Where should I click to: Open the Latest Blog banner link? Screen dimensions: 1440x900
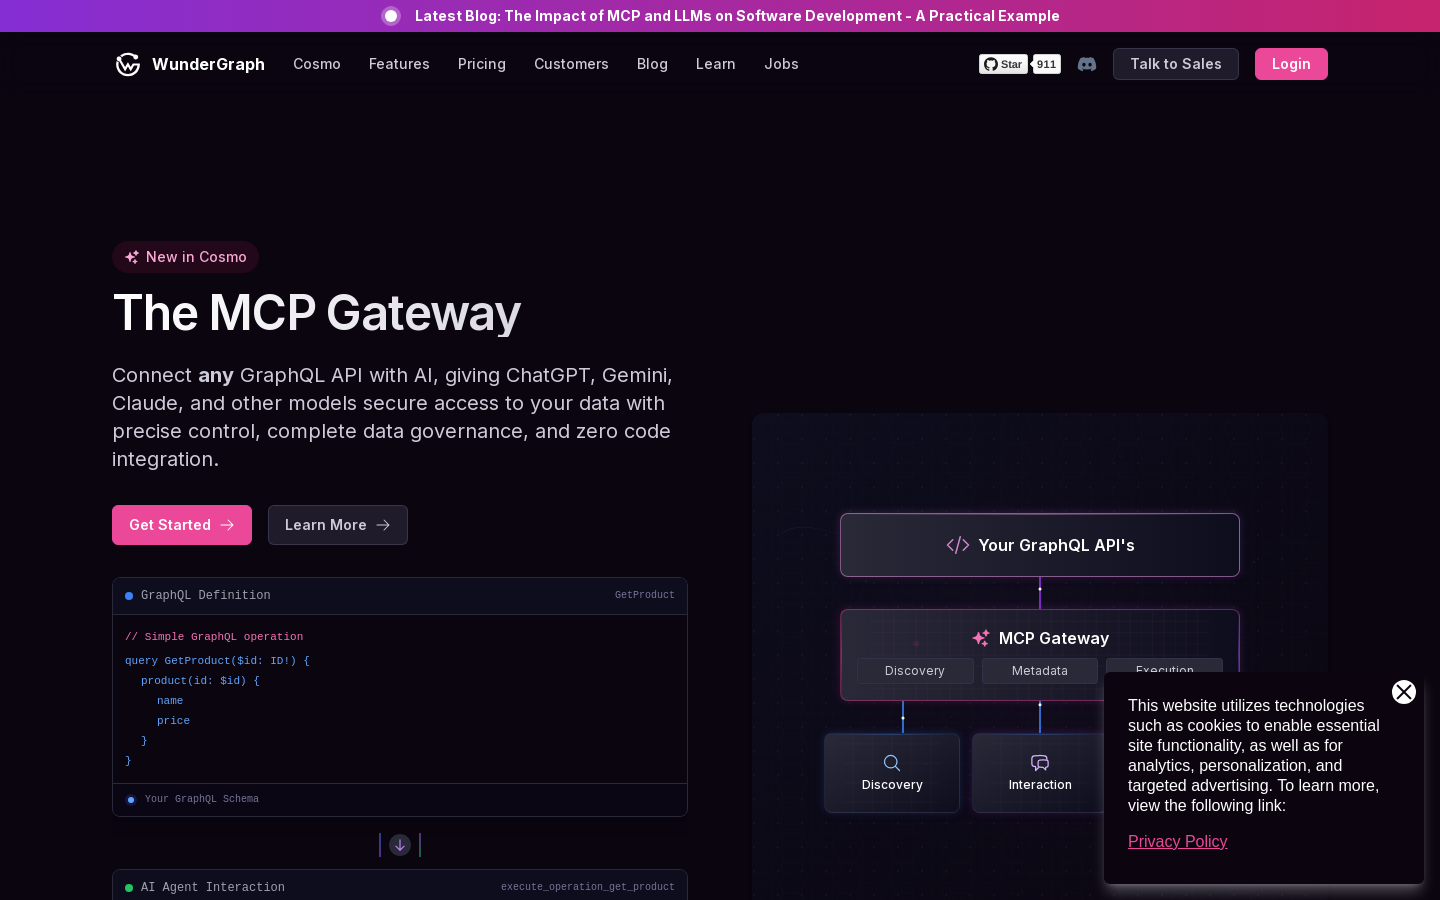tap(737, 16)
